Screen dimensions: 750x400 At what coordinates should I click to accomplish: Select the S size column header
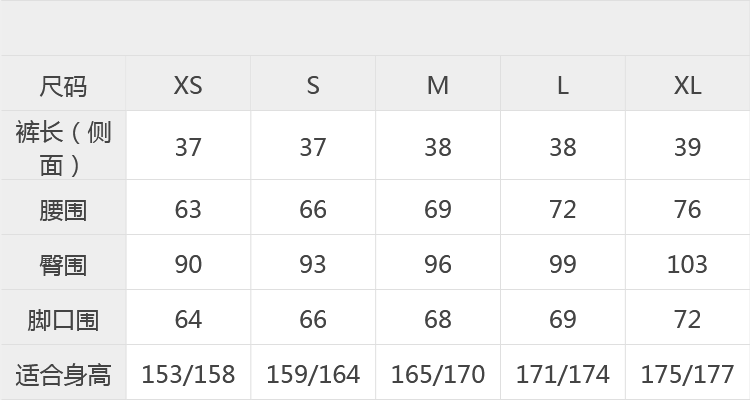[x=313, y=83]
